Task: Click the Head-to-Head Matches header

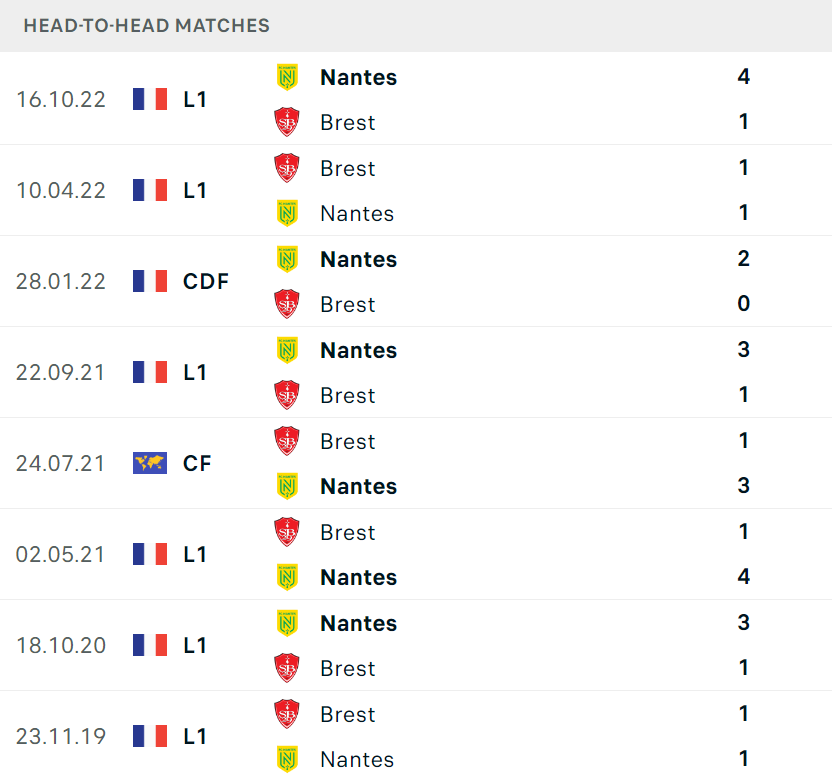Action: coord(146,25)
